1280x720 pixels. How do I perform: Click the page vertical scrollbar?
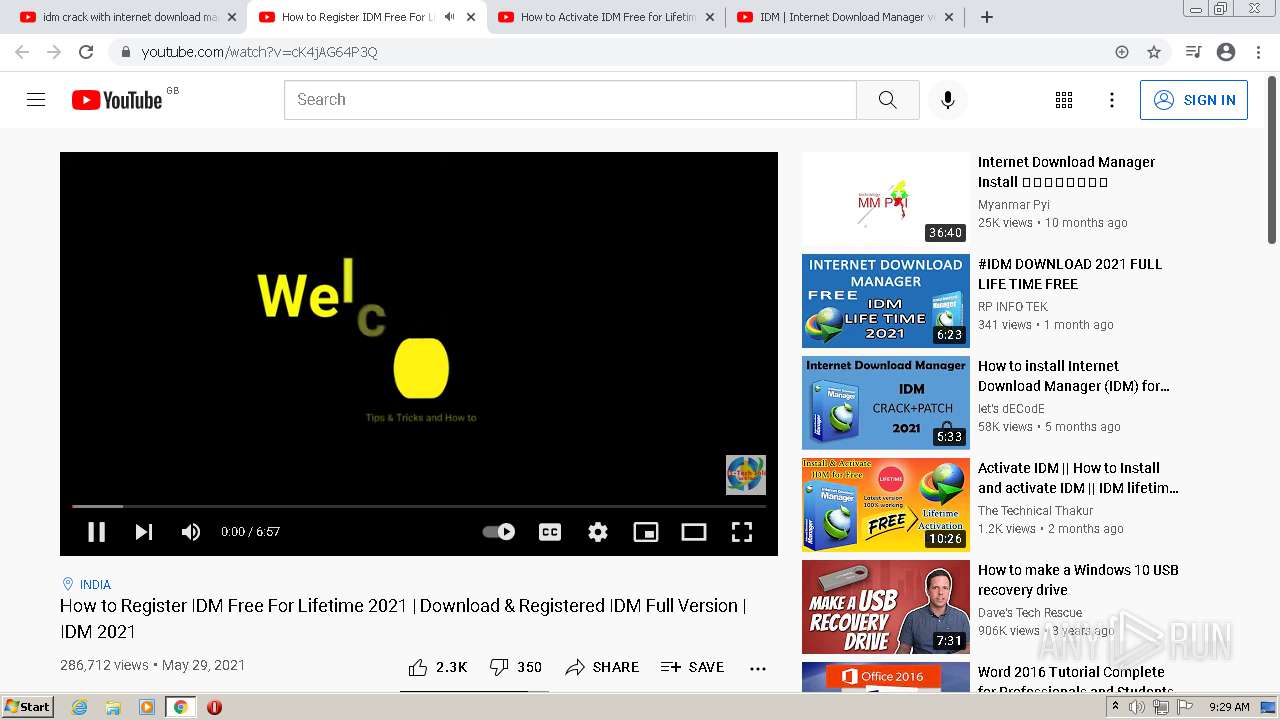point(1272,160)
